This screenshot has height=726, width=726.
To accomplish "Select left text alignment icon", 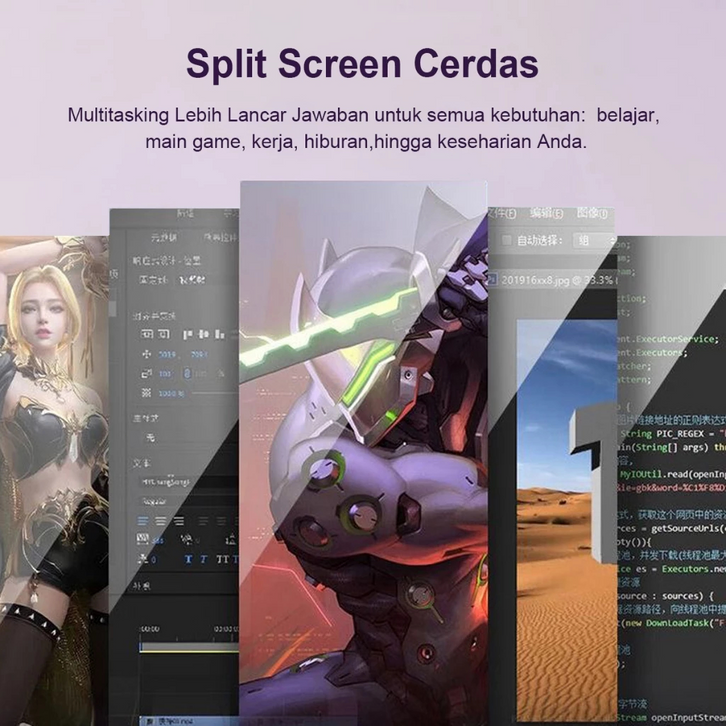I will click(143, 521).
